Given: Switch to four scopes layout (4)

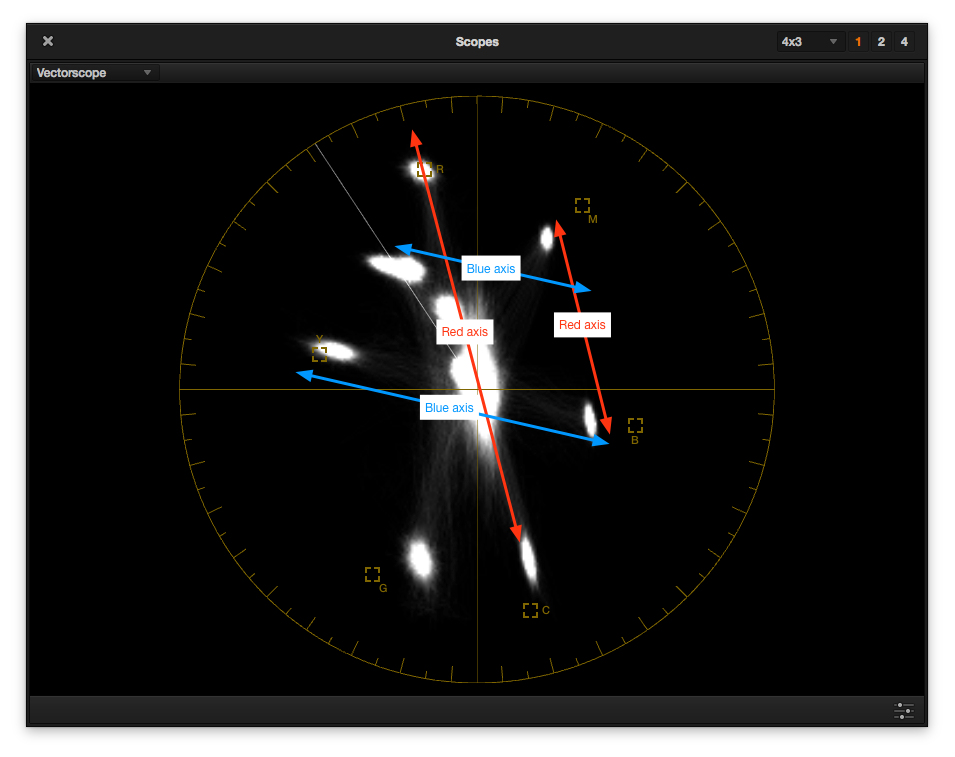Looking at the screenshot, I should 904,41.
